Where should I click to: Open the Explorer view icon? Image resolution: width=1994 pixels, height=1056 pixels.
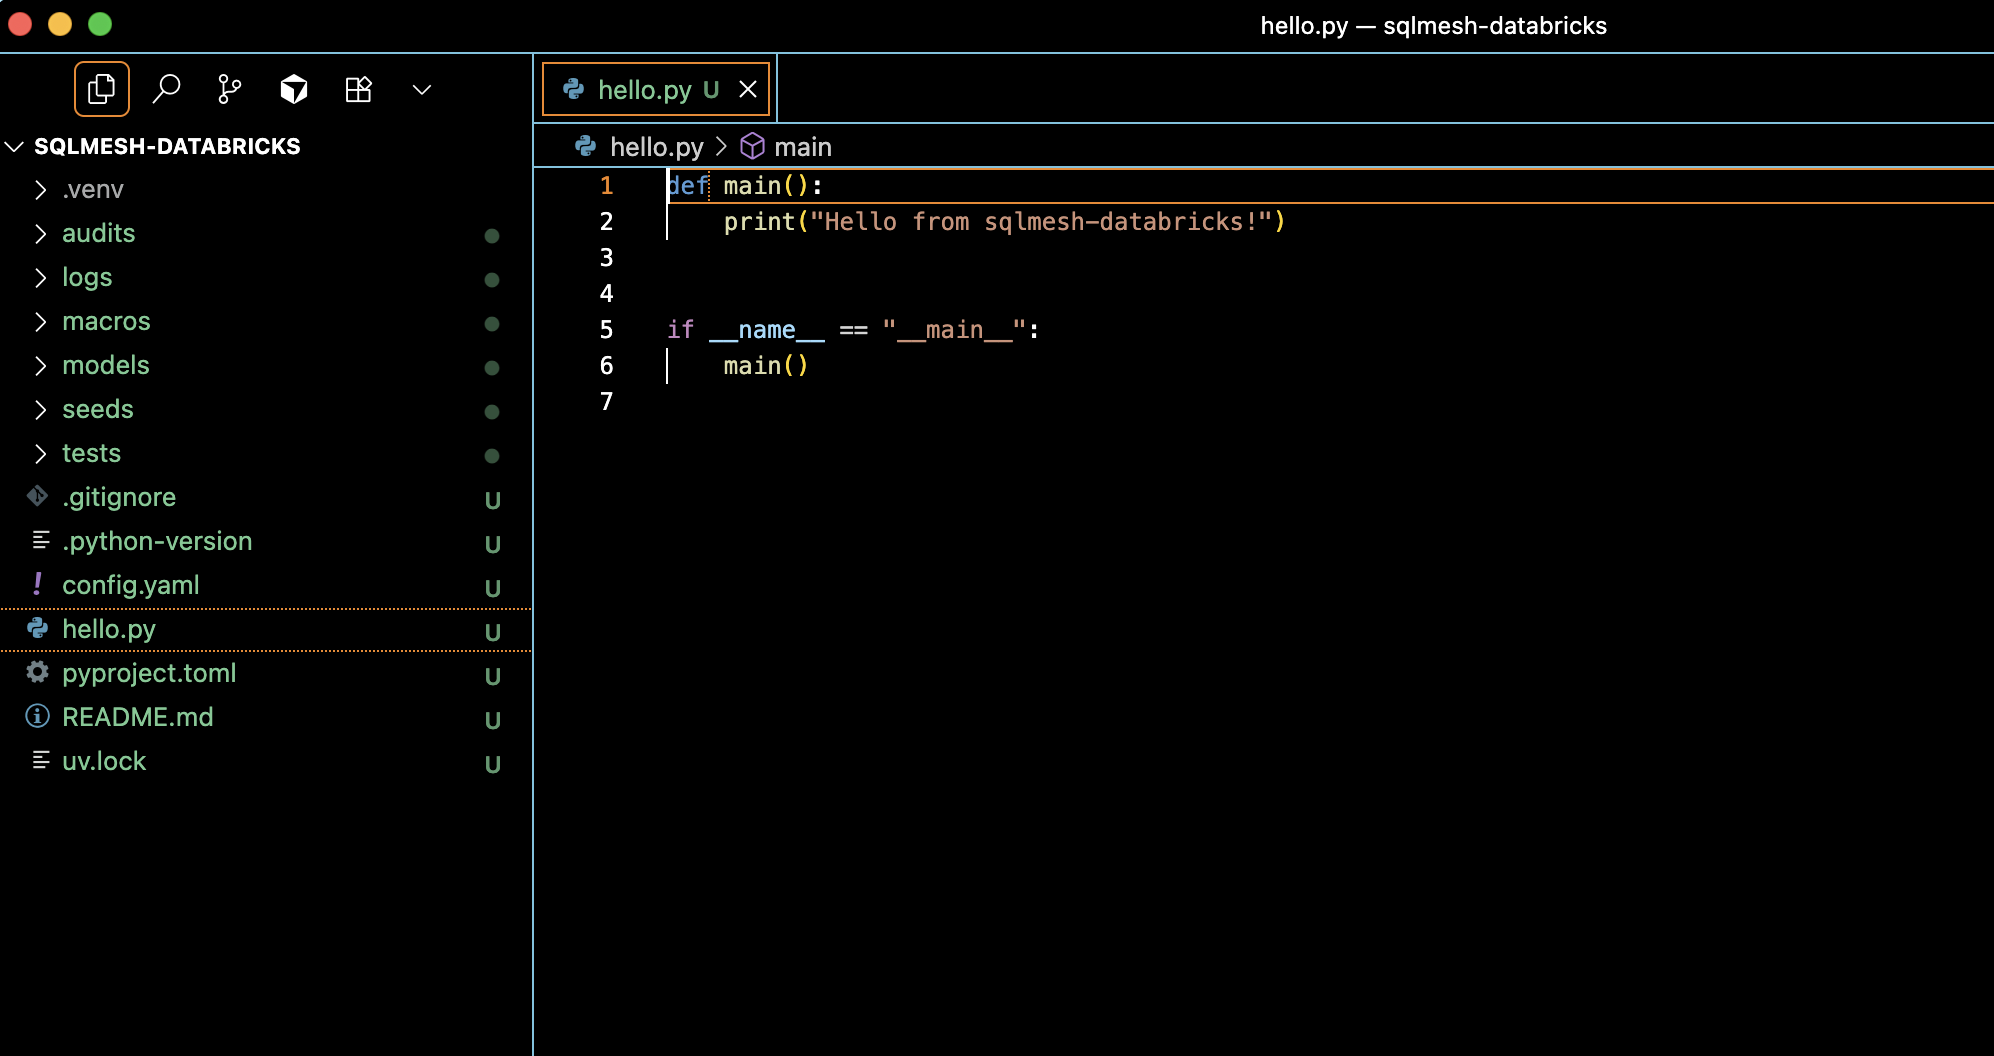click(101, 90)
